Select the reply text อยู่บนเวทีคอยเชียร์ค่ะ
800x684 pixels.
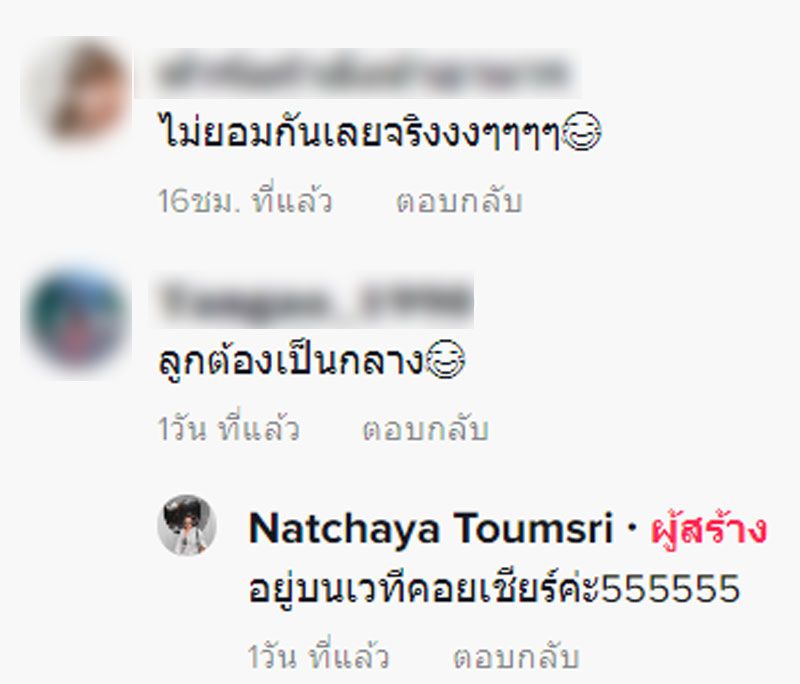tap(424, 589)
